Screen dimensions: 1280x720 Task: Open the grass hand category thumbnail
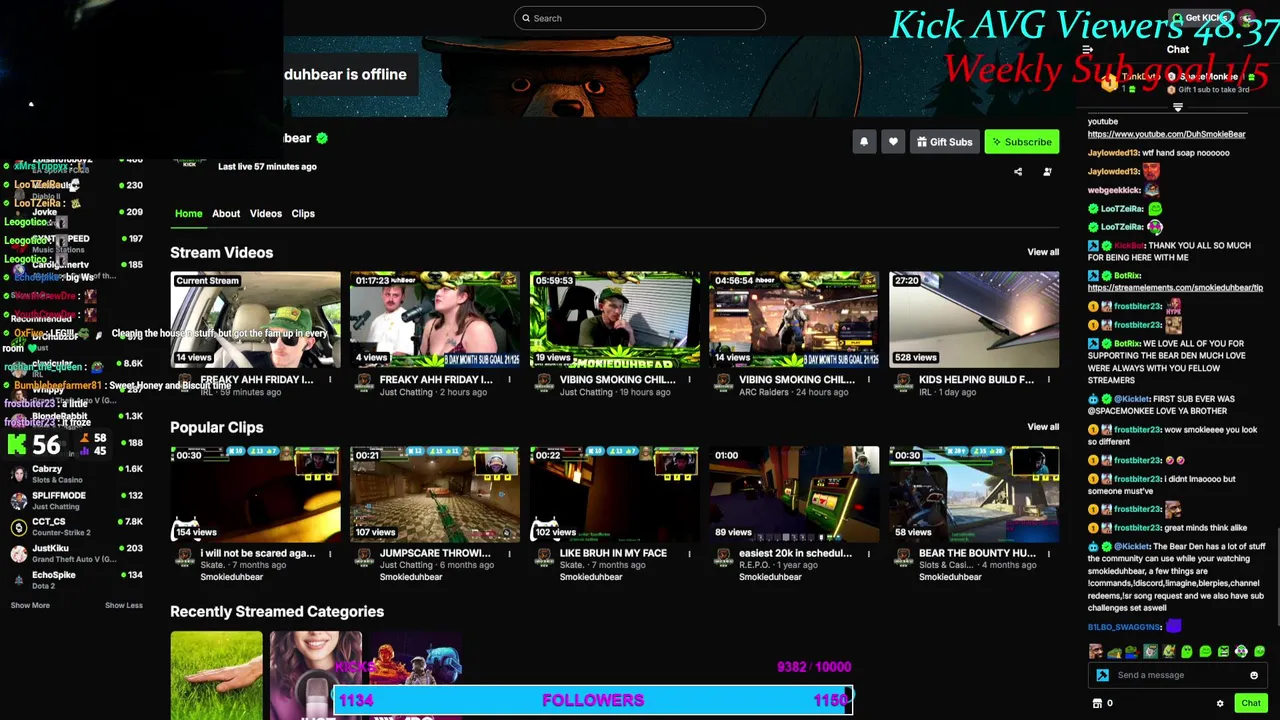(216, 676)
